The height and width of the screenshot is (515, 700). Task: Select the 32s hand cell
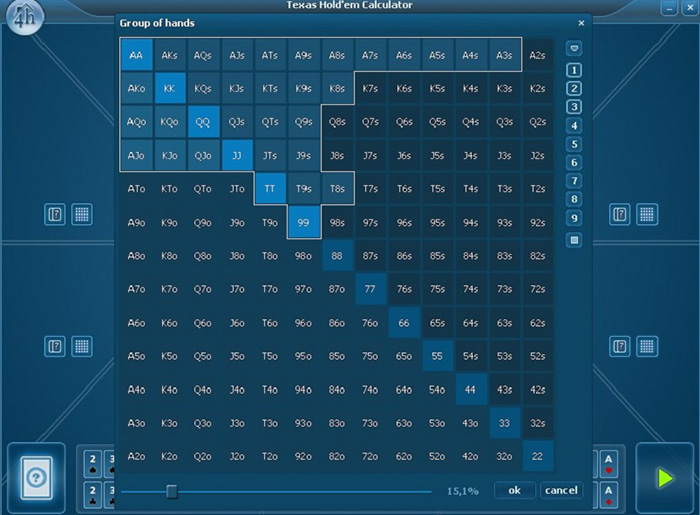pos(538,423)
